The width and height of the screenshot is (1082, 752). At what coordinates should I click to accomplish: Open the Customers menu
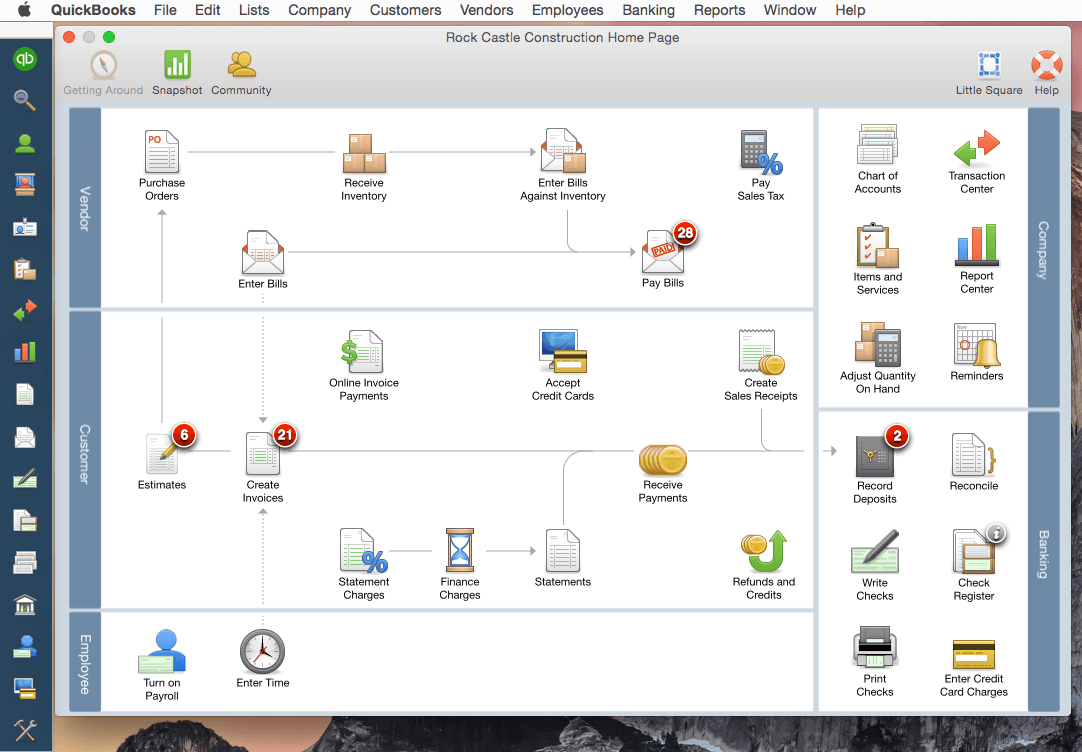(405, 10)
